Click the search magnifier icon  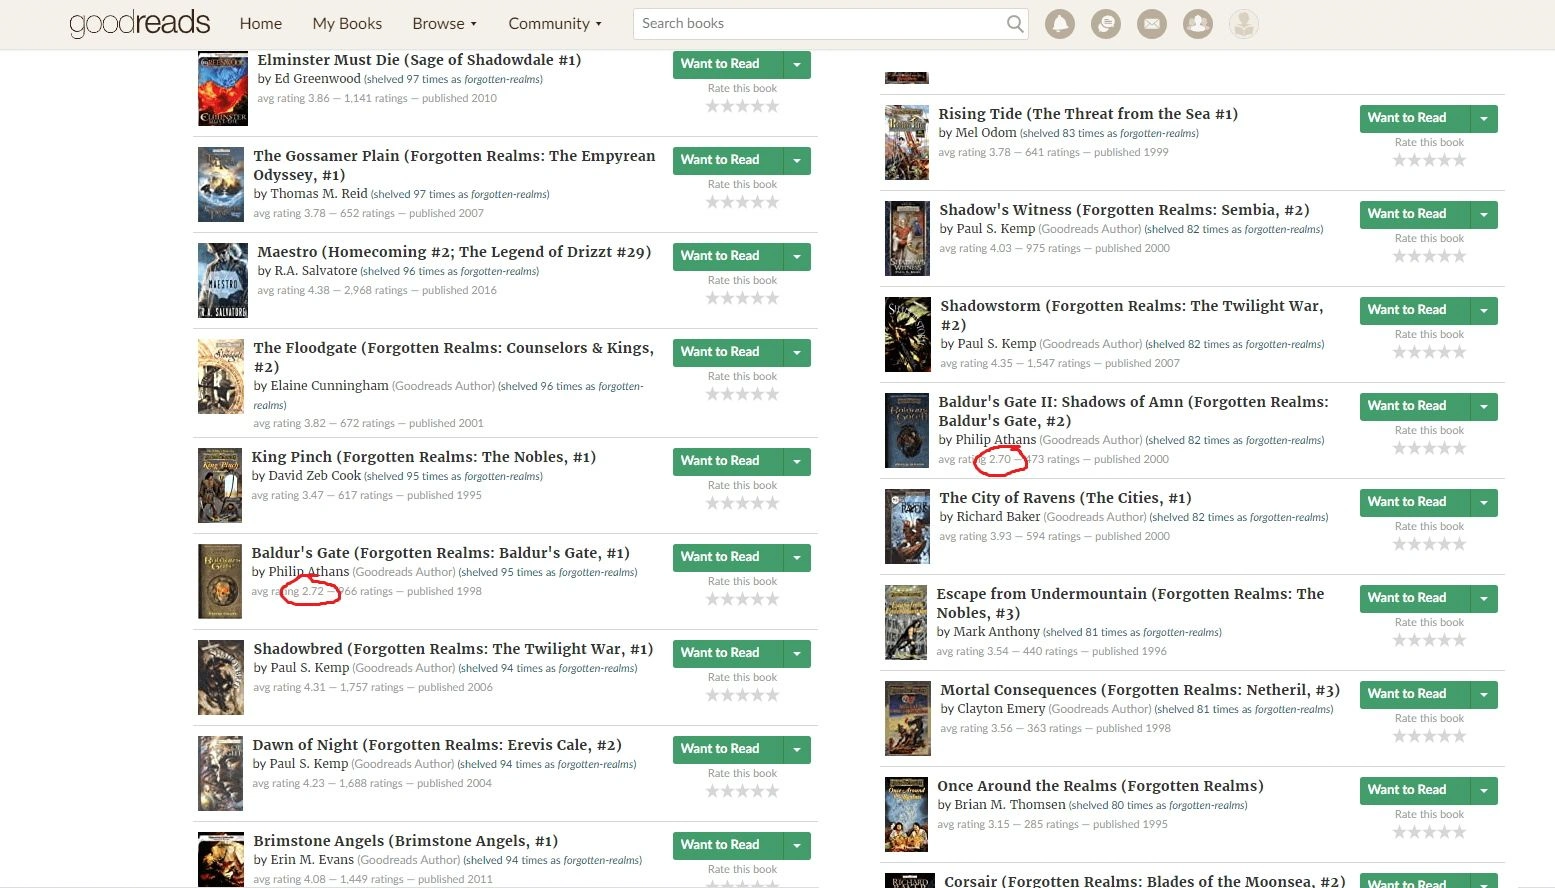[1015, 24]
